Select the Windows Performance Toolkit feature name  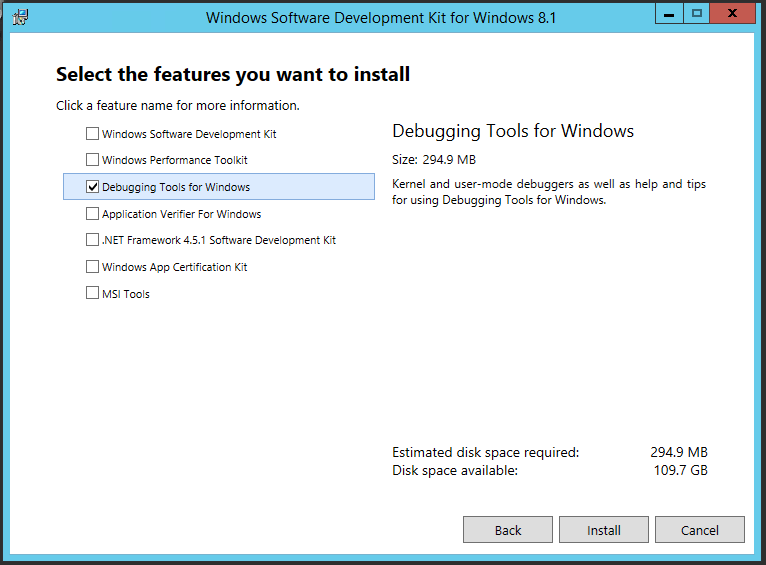coord(175,160)
